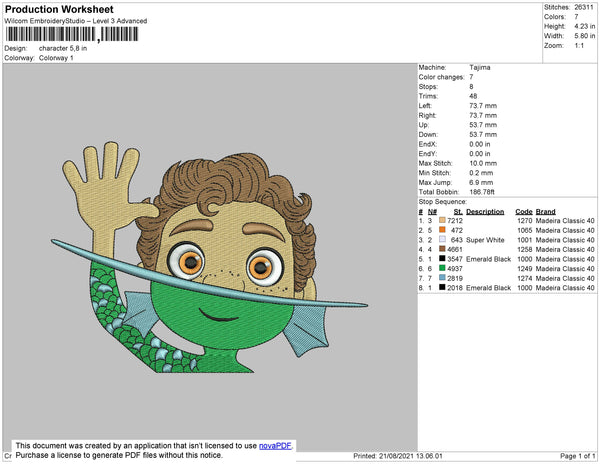Click thread code 1258 in row 4
The width and height of the screenshot is (600, 464).
tap(525, 249)
